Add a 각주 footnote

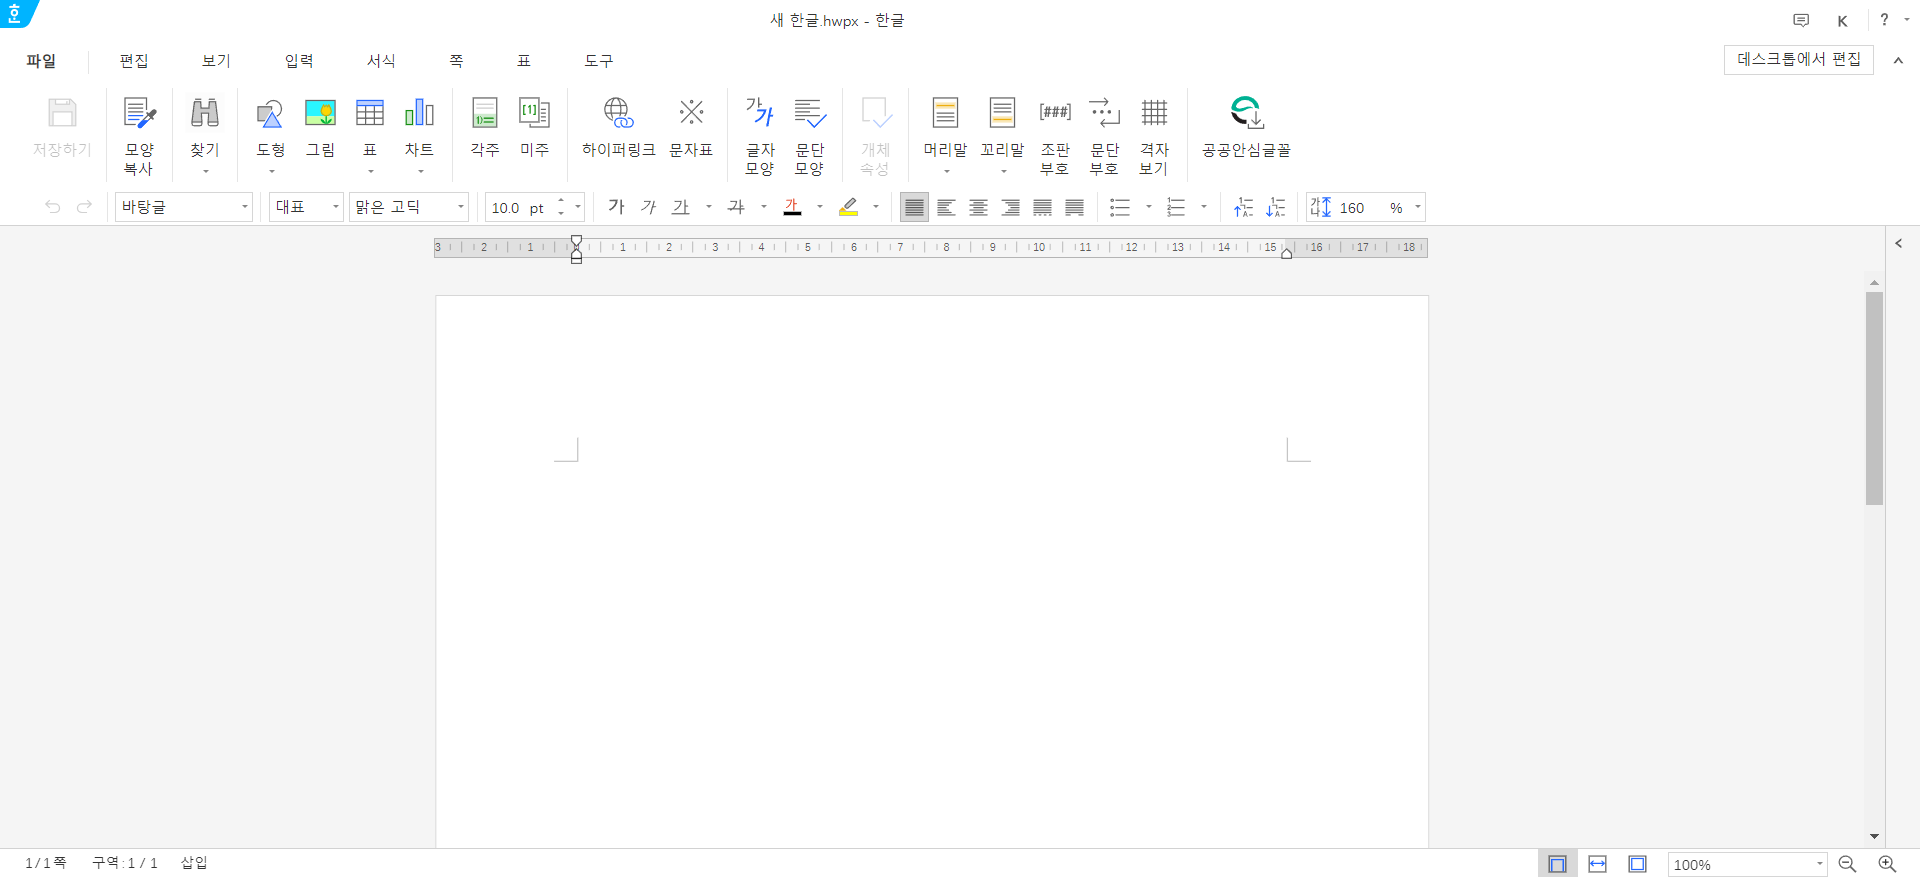(x=485, y=114)
